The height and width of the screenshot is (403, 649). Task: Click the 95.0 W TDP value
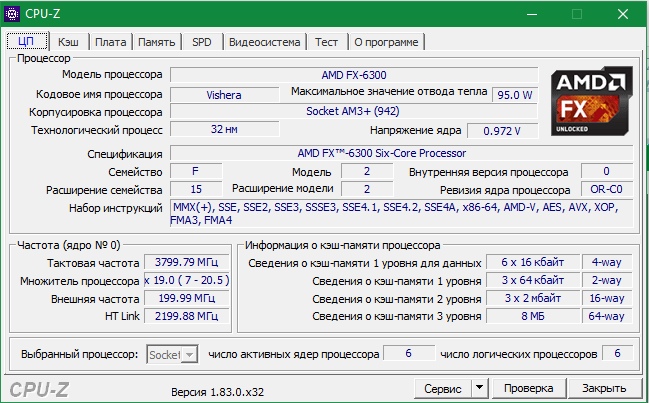[515, 95]
